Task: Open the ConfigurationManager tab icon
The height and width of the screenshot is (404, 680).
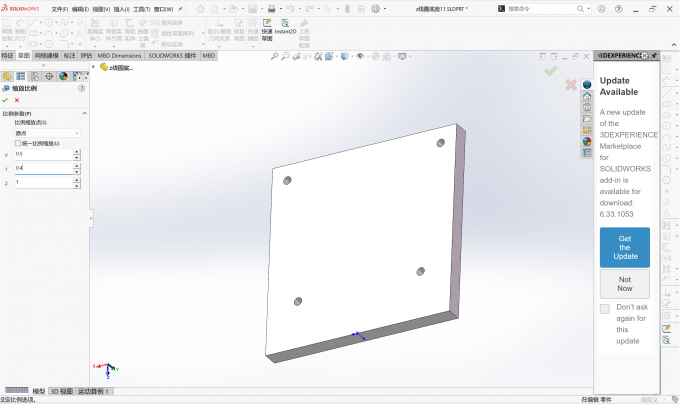Action: coord(35,76)
